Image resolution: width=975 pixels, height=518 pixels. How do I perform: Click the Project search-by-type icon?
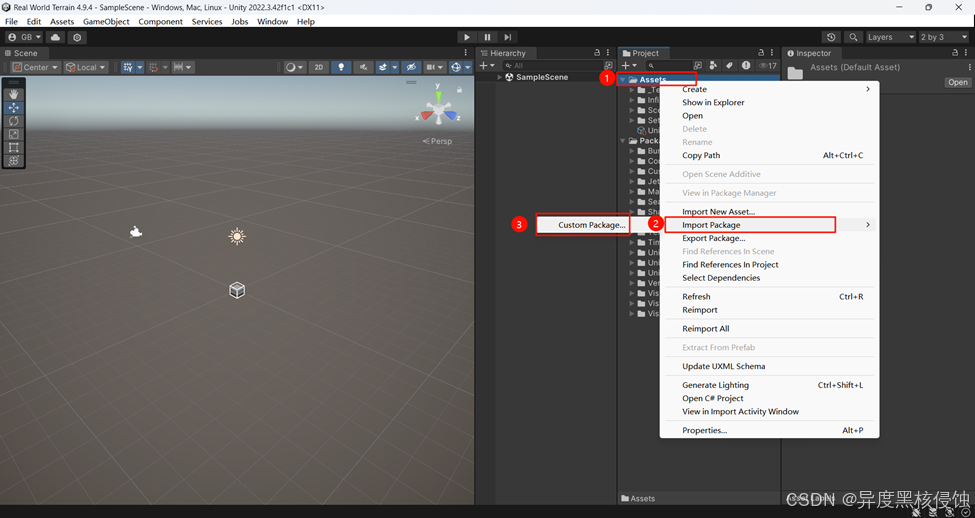point(713,65)
